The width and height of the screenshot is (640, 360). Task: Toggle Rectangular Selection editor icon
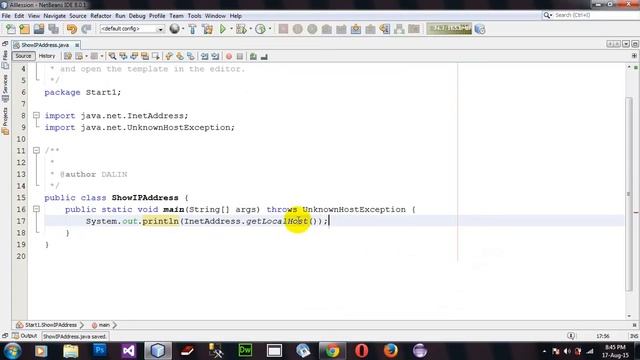(156, 56)
